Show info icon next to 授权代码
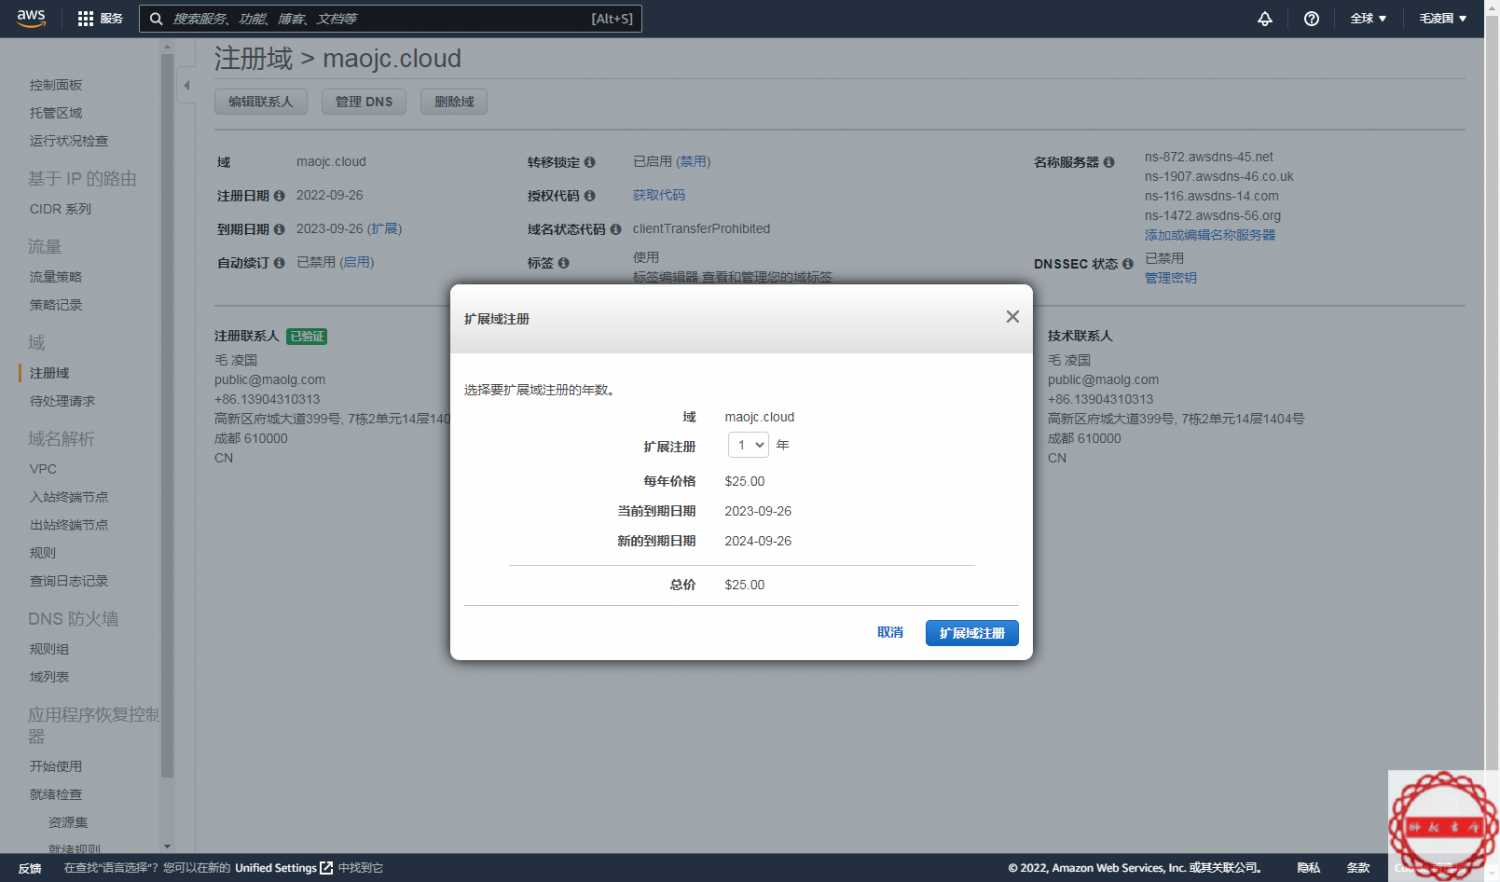 (590, 196)
